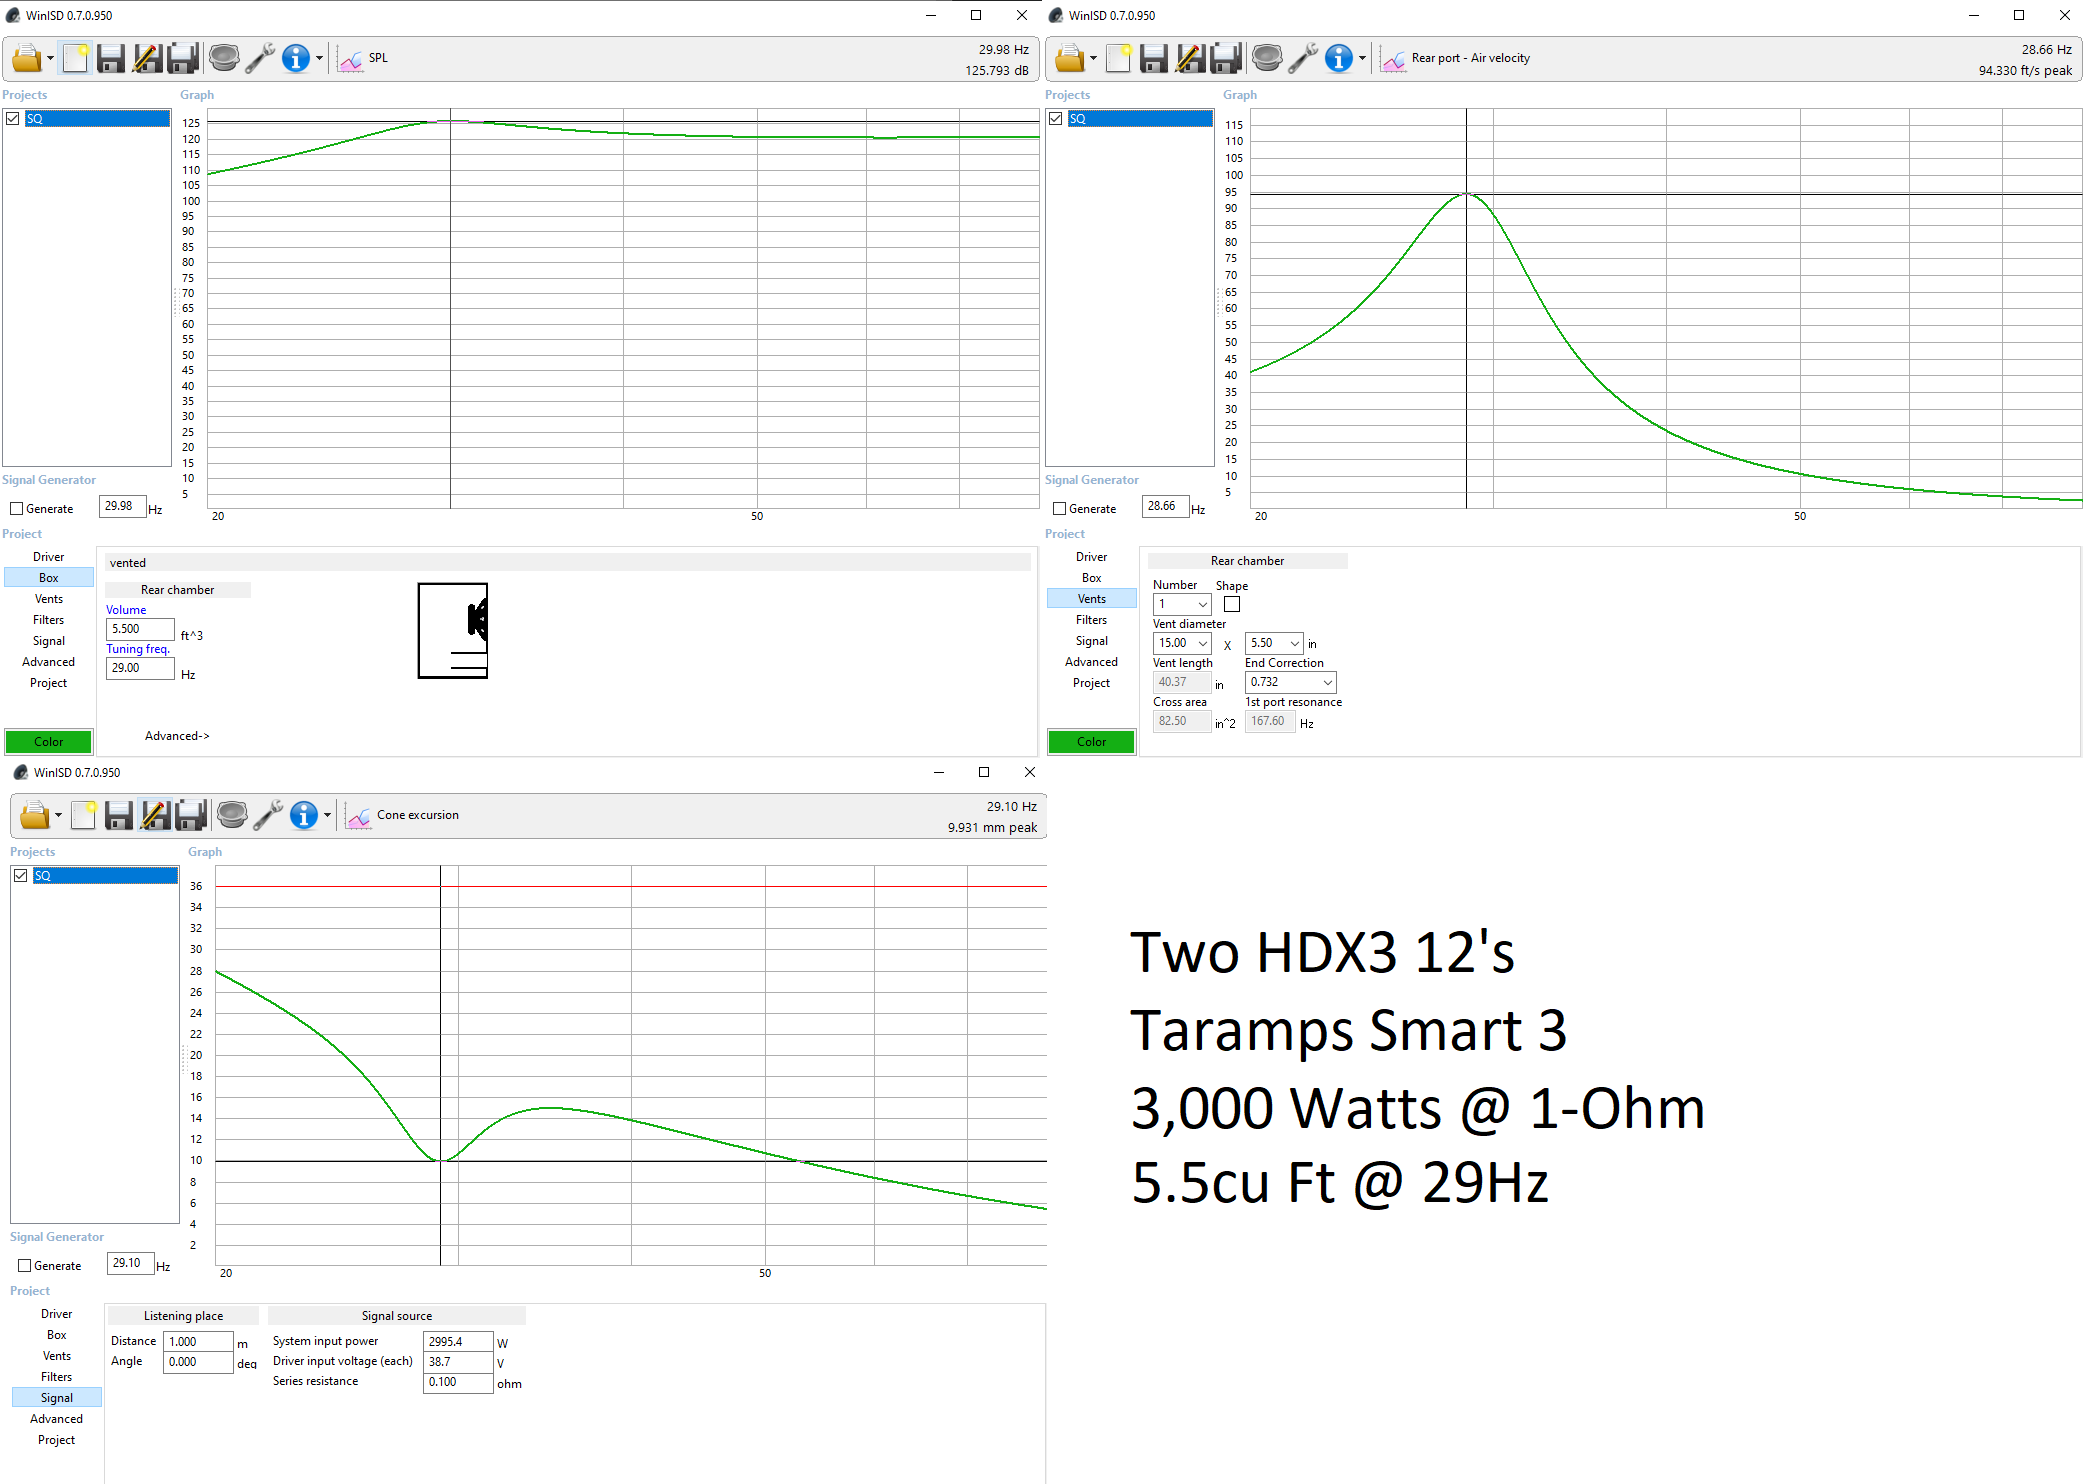Select Vents tab in Air velocity window
2085x1484 pixels.
point(1092,599)
